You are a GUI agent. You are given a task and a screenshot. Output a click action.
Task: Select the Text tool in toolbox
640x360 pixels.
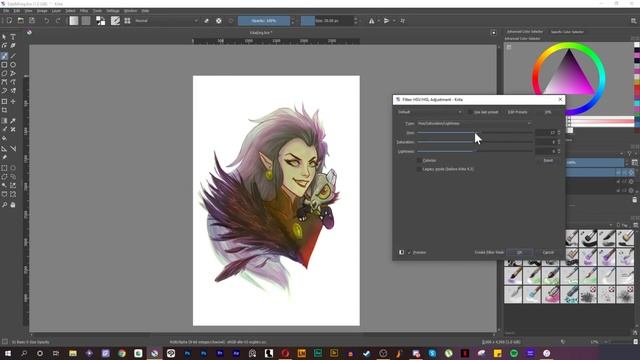coord(13,37)
